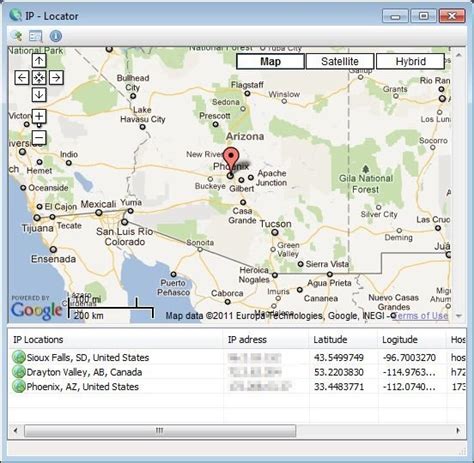Click longitude value -112.0740...
The height and width of the screenshot is (463, 474).
point(409,387)
